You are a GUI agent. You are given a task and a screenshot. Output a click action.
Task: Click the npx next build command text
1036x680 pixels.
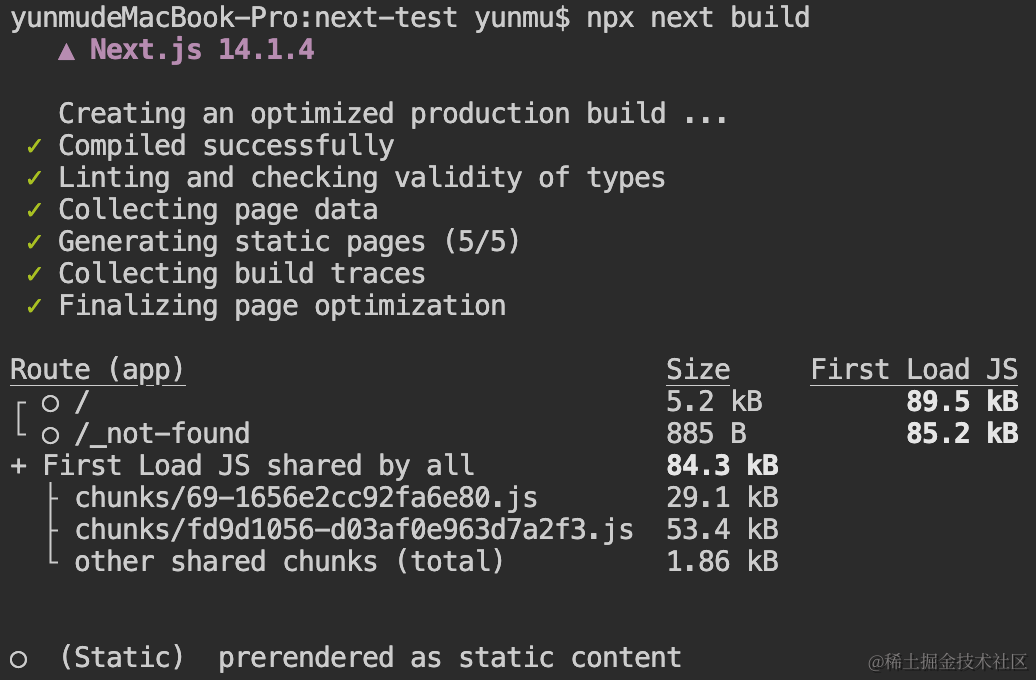[x=698, y=17]
